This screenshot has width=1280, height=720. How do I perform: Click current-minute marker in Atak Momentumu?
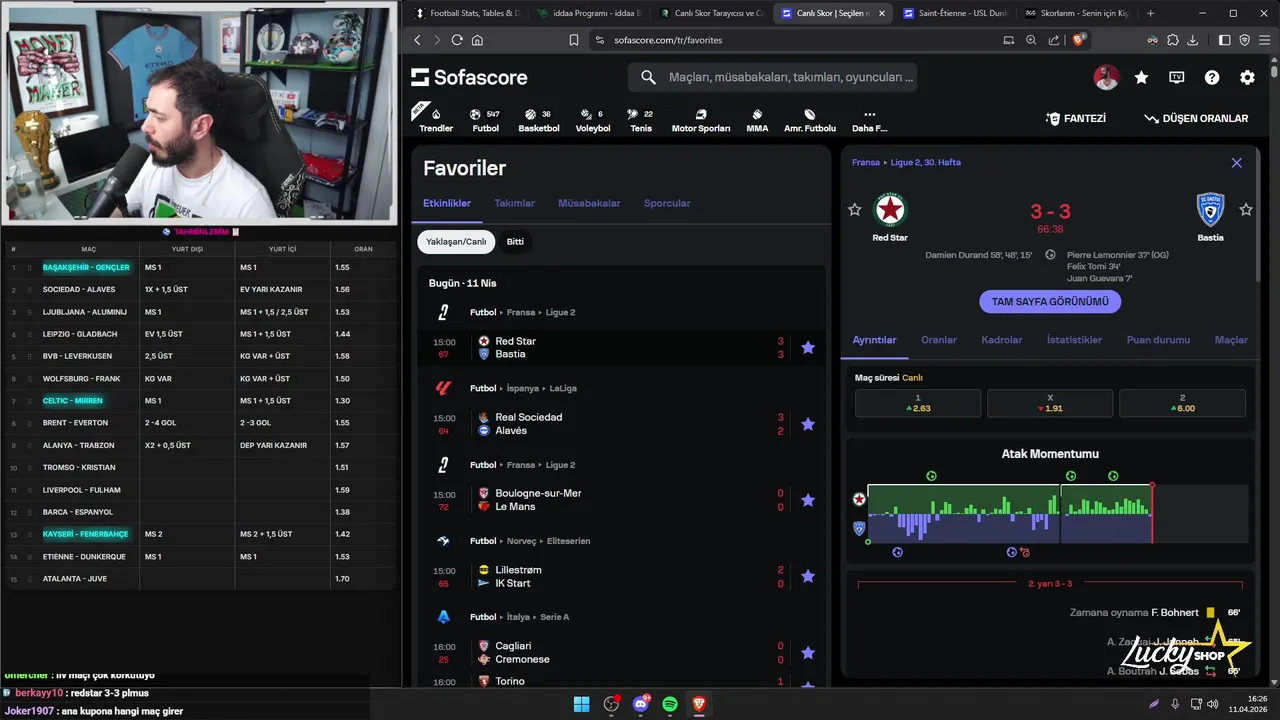tap(1152, 514)
